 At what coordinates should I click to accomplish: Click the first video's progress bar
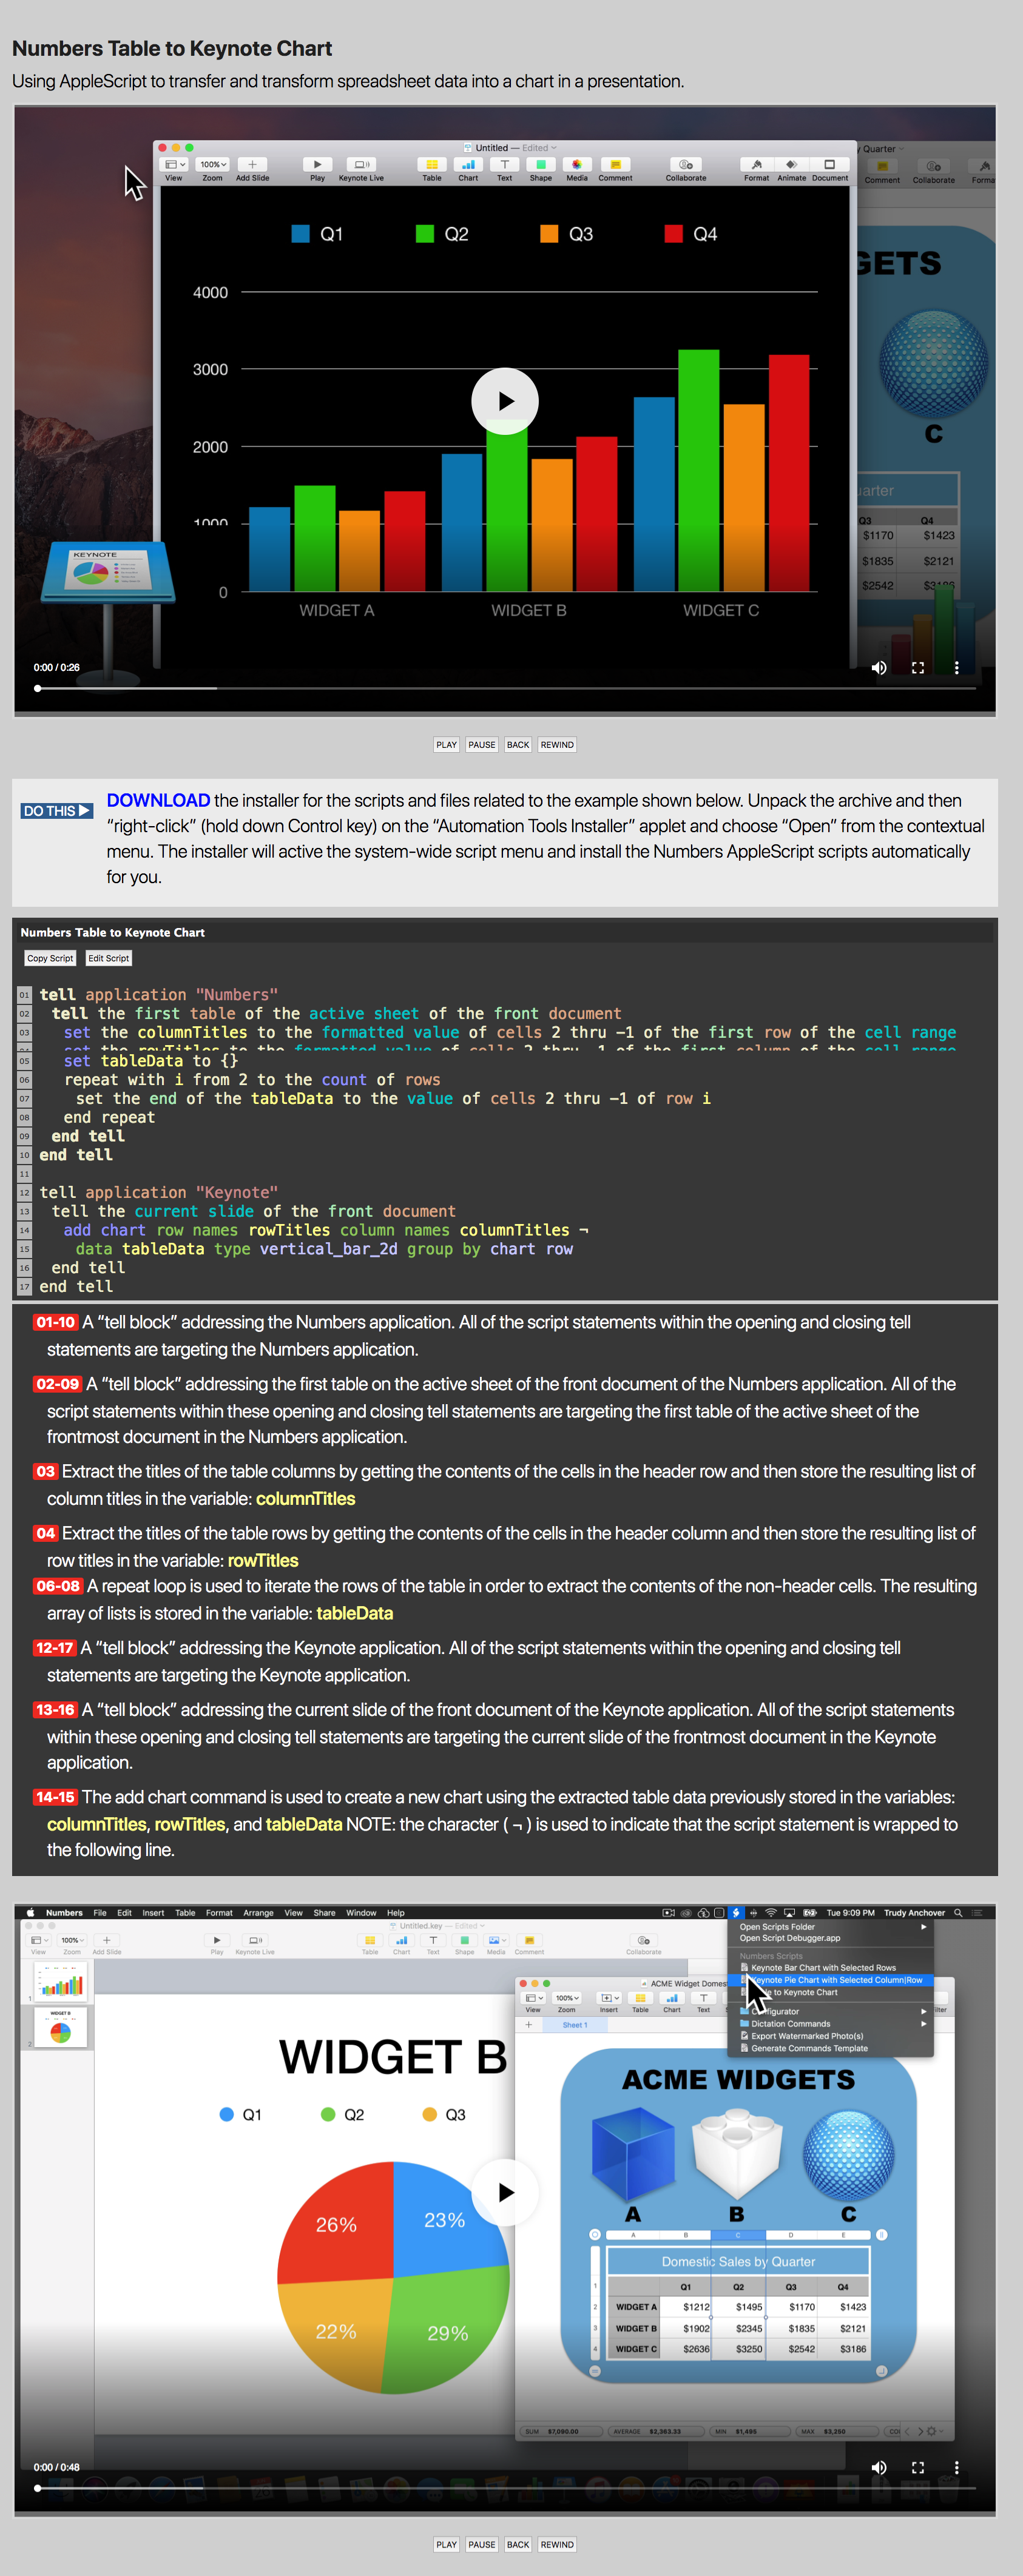(x=505, y=688)
